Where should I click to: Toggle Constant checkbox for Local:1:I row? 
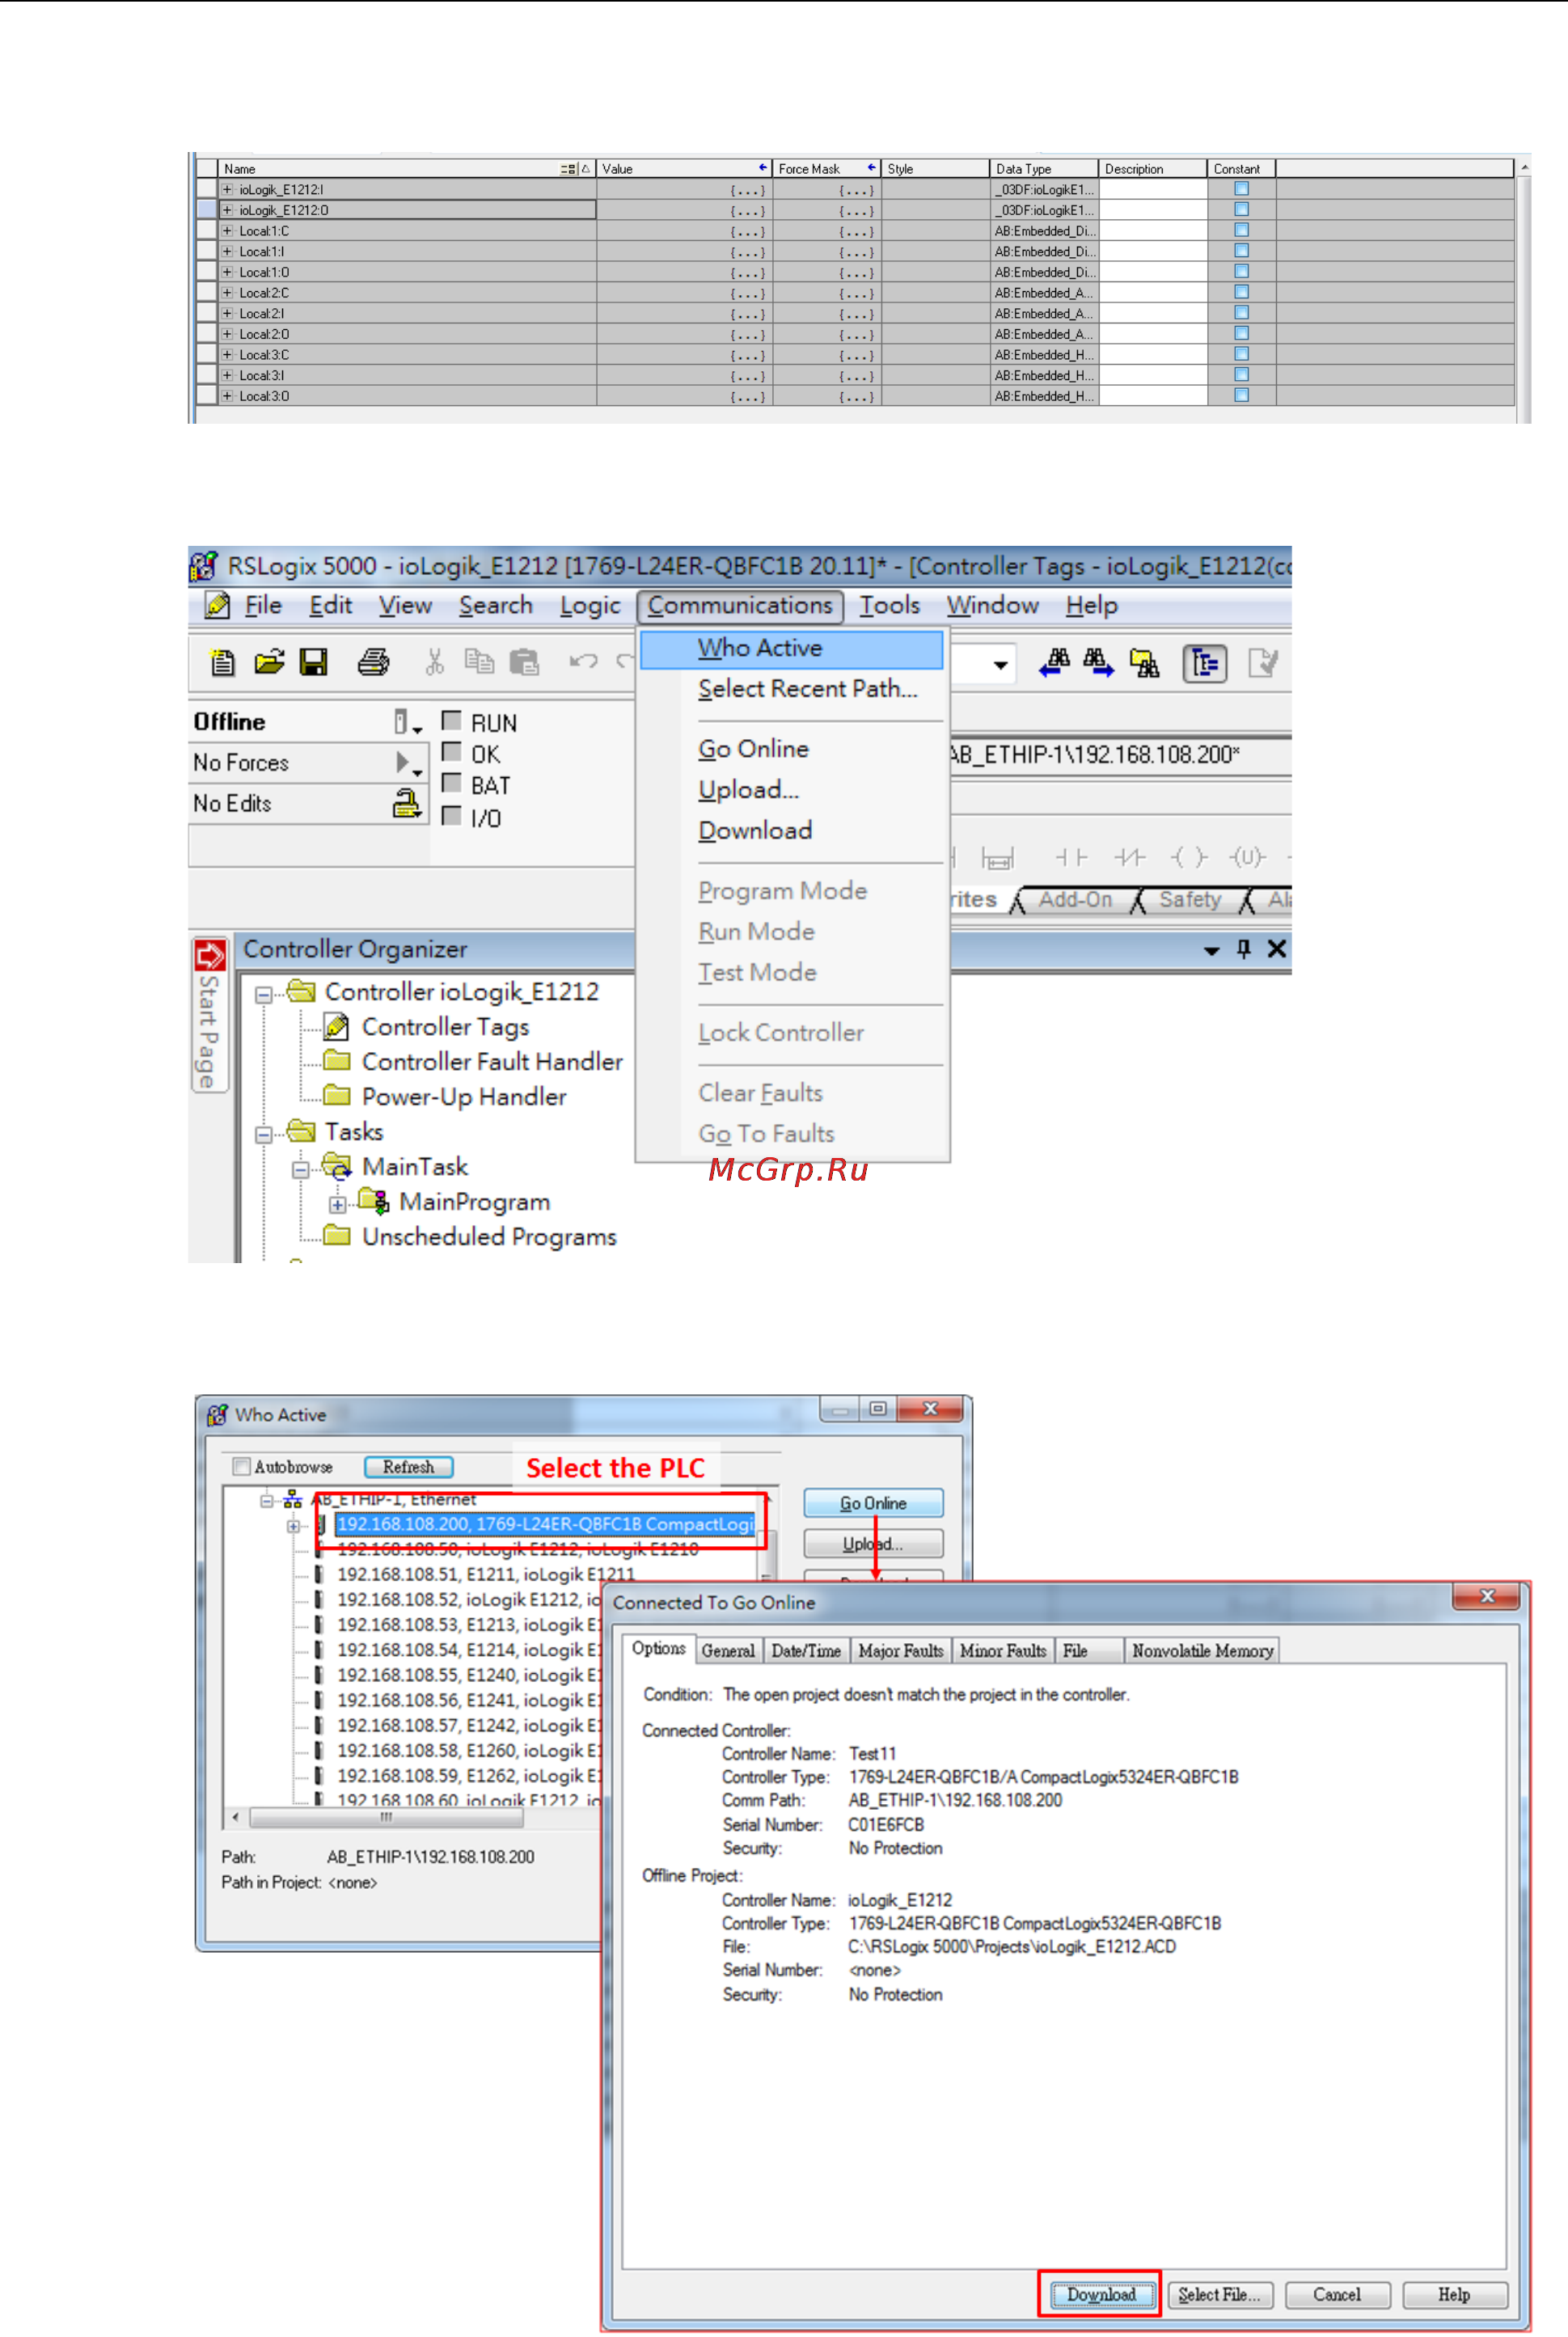(1241, 250)
